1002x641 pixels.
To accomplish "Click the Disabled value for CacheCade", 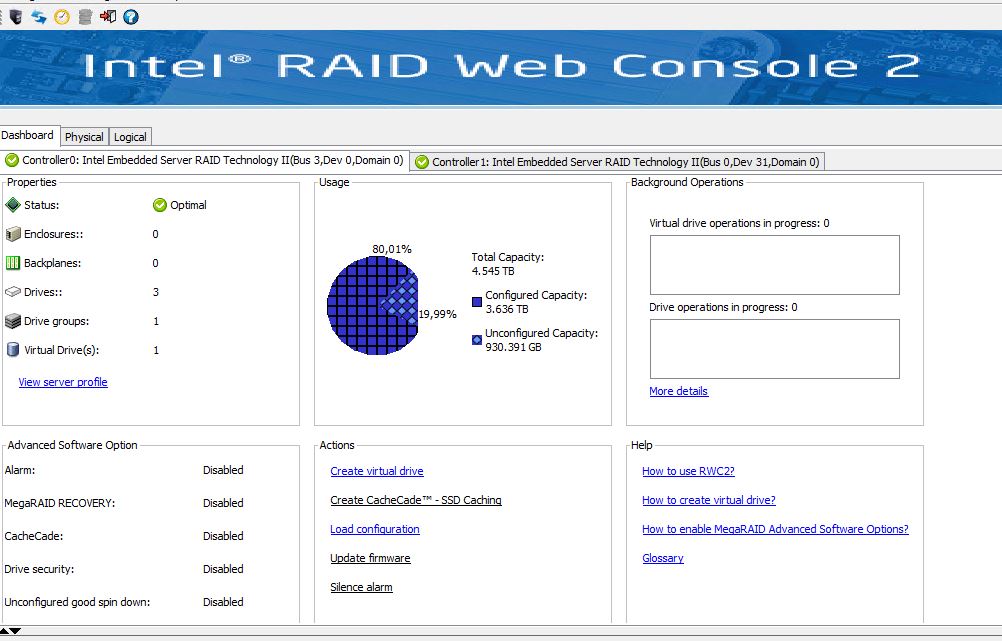I will 223,536.
